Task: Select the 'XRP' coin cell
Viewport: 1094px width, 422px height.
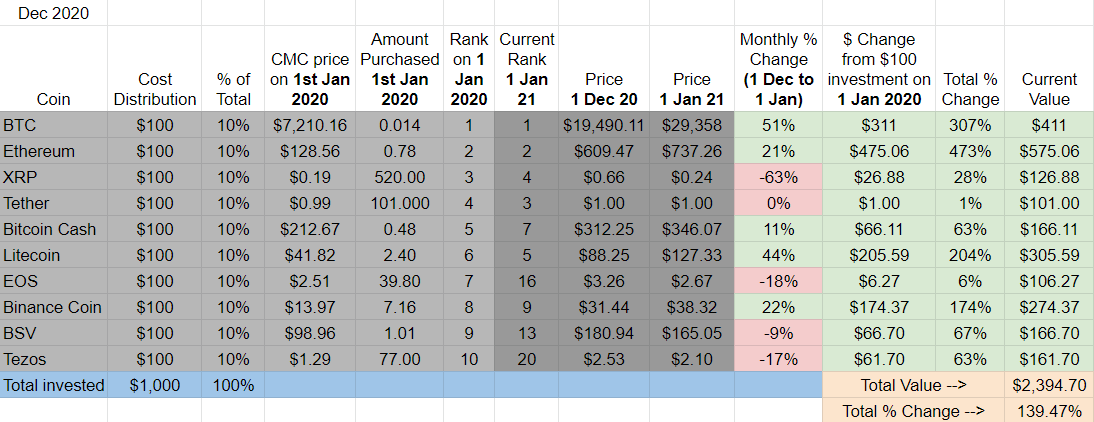Action: (x=54, y=177)
